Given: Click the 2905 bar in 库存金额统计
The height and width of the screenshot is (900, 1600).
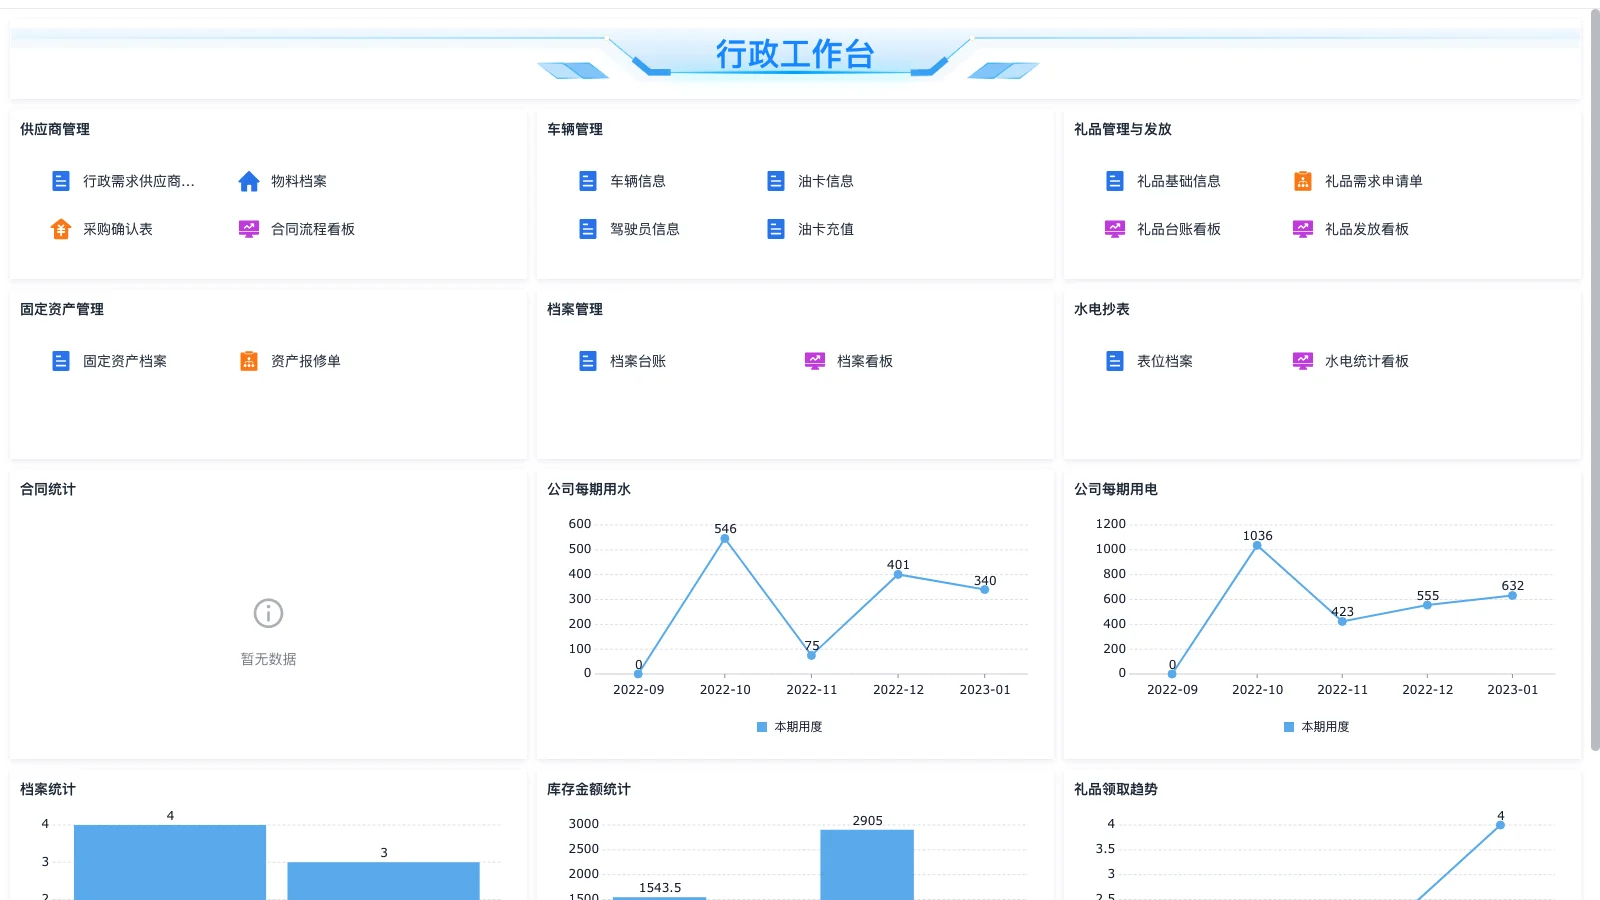Looking at the screenshot, I should coord(867,865).
